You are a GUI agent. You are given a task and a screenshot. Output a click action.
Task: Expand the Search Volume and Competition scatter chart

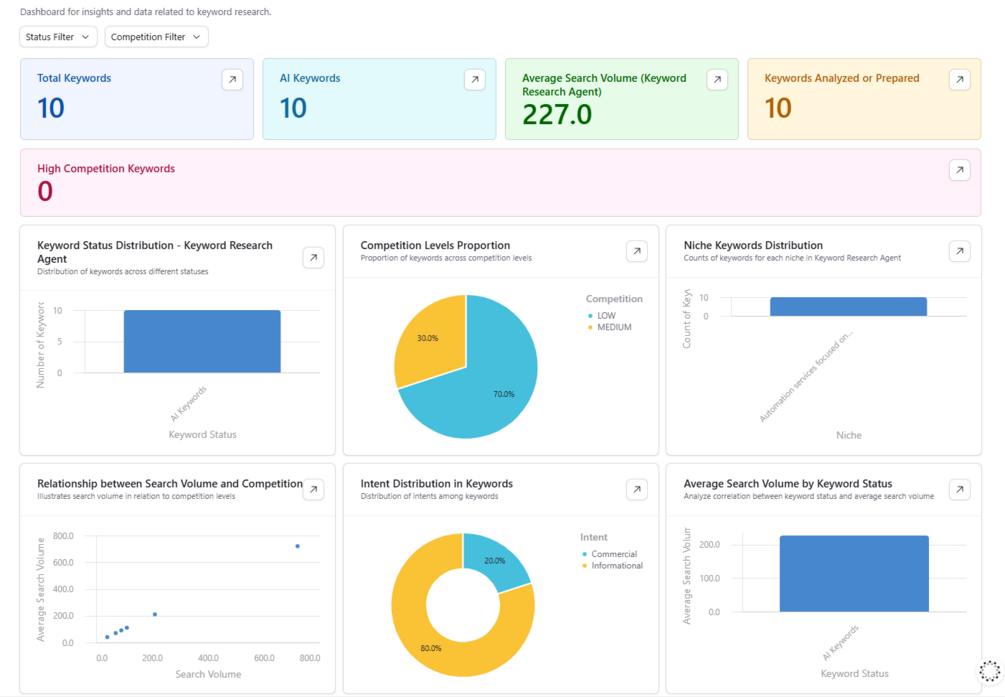[x=313, y=489]
